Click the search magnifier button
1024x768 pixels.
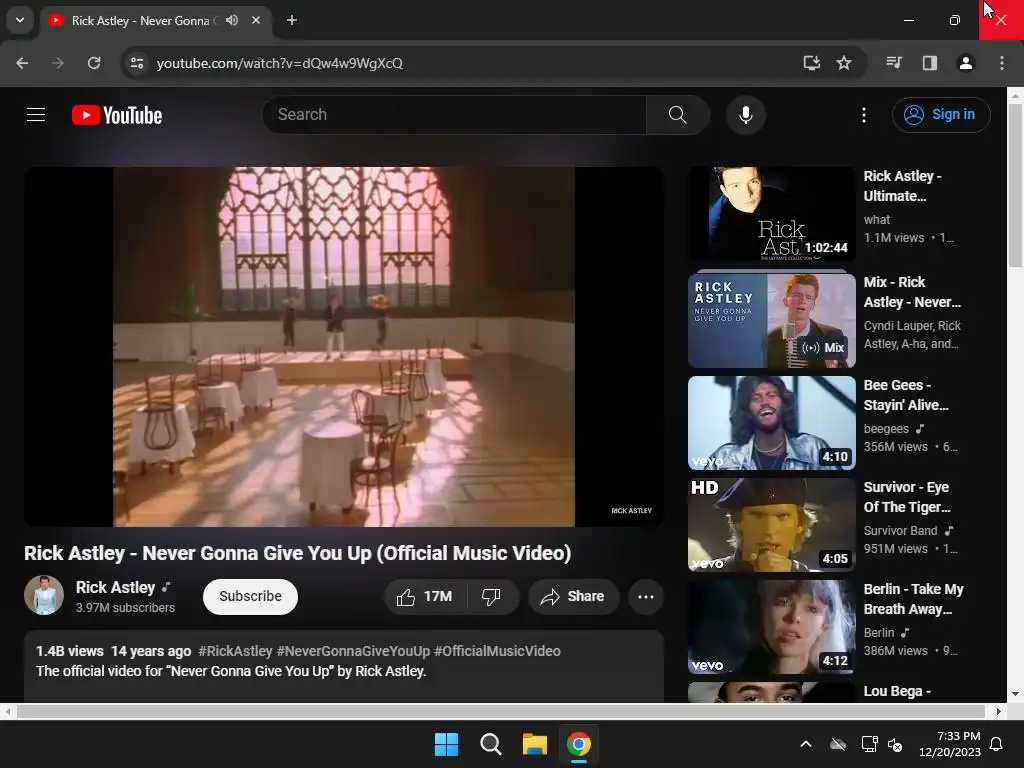click(x=677, y=115)
